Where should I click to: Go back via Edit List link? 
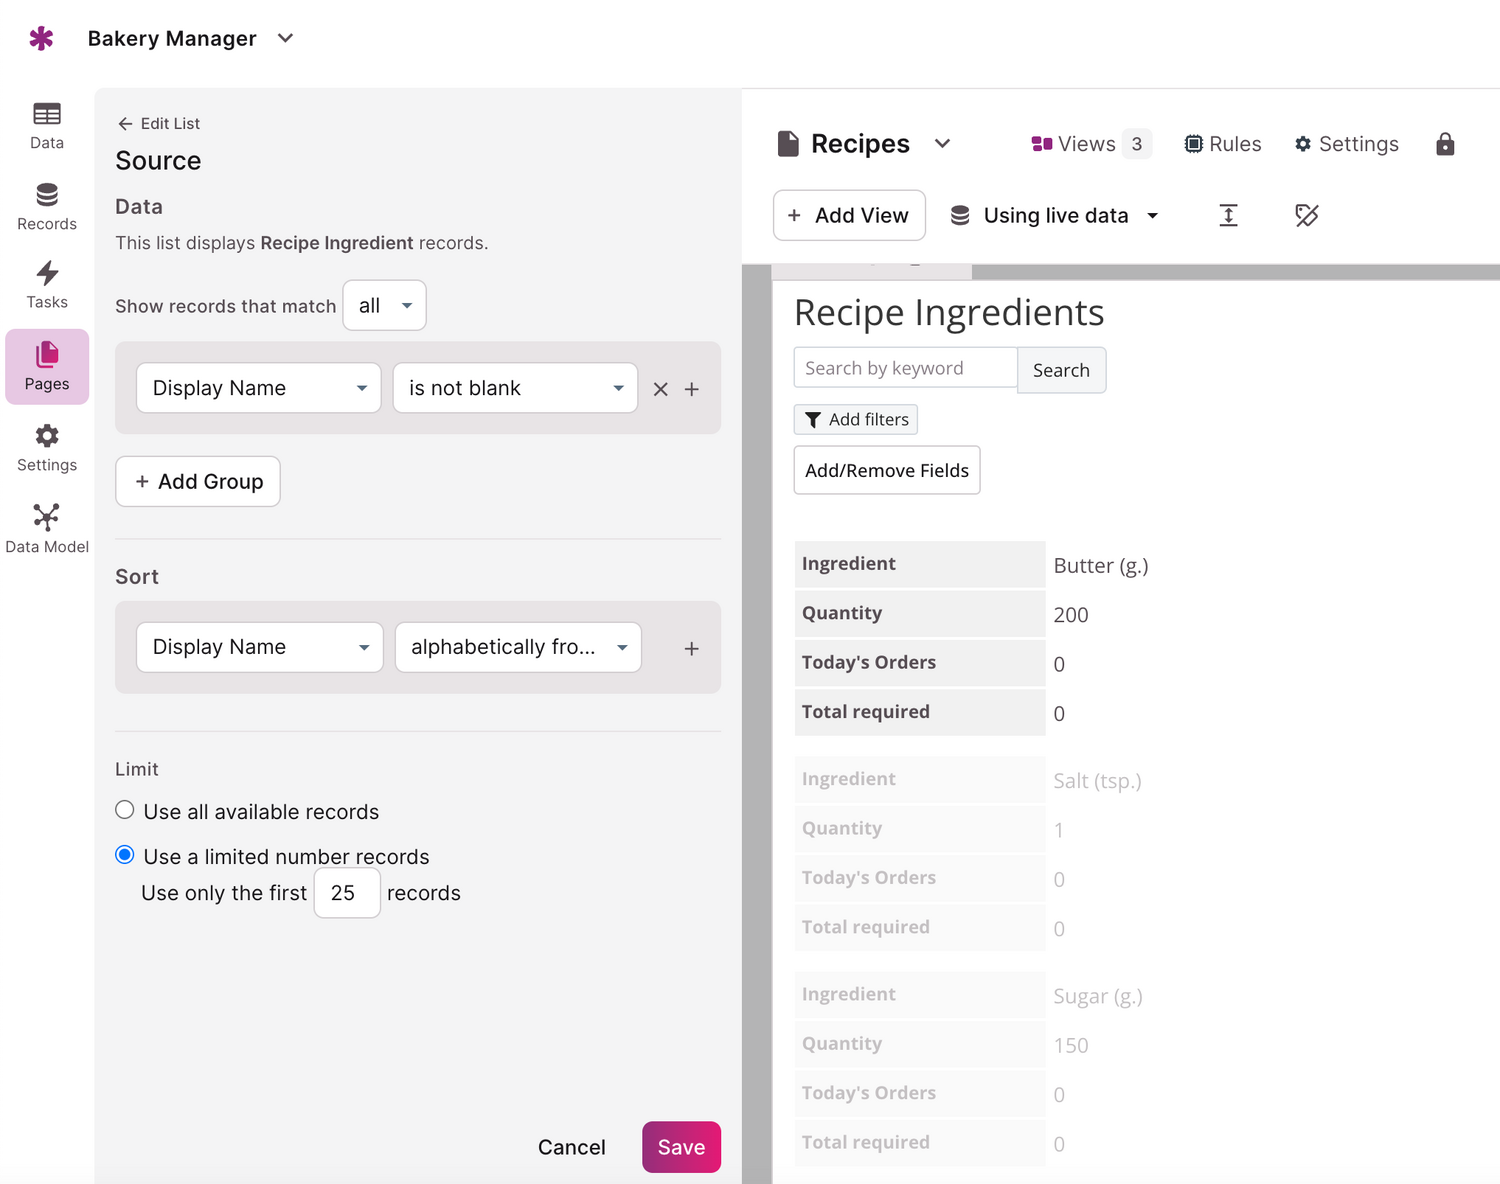(159, 124)
